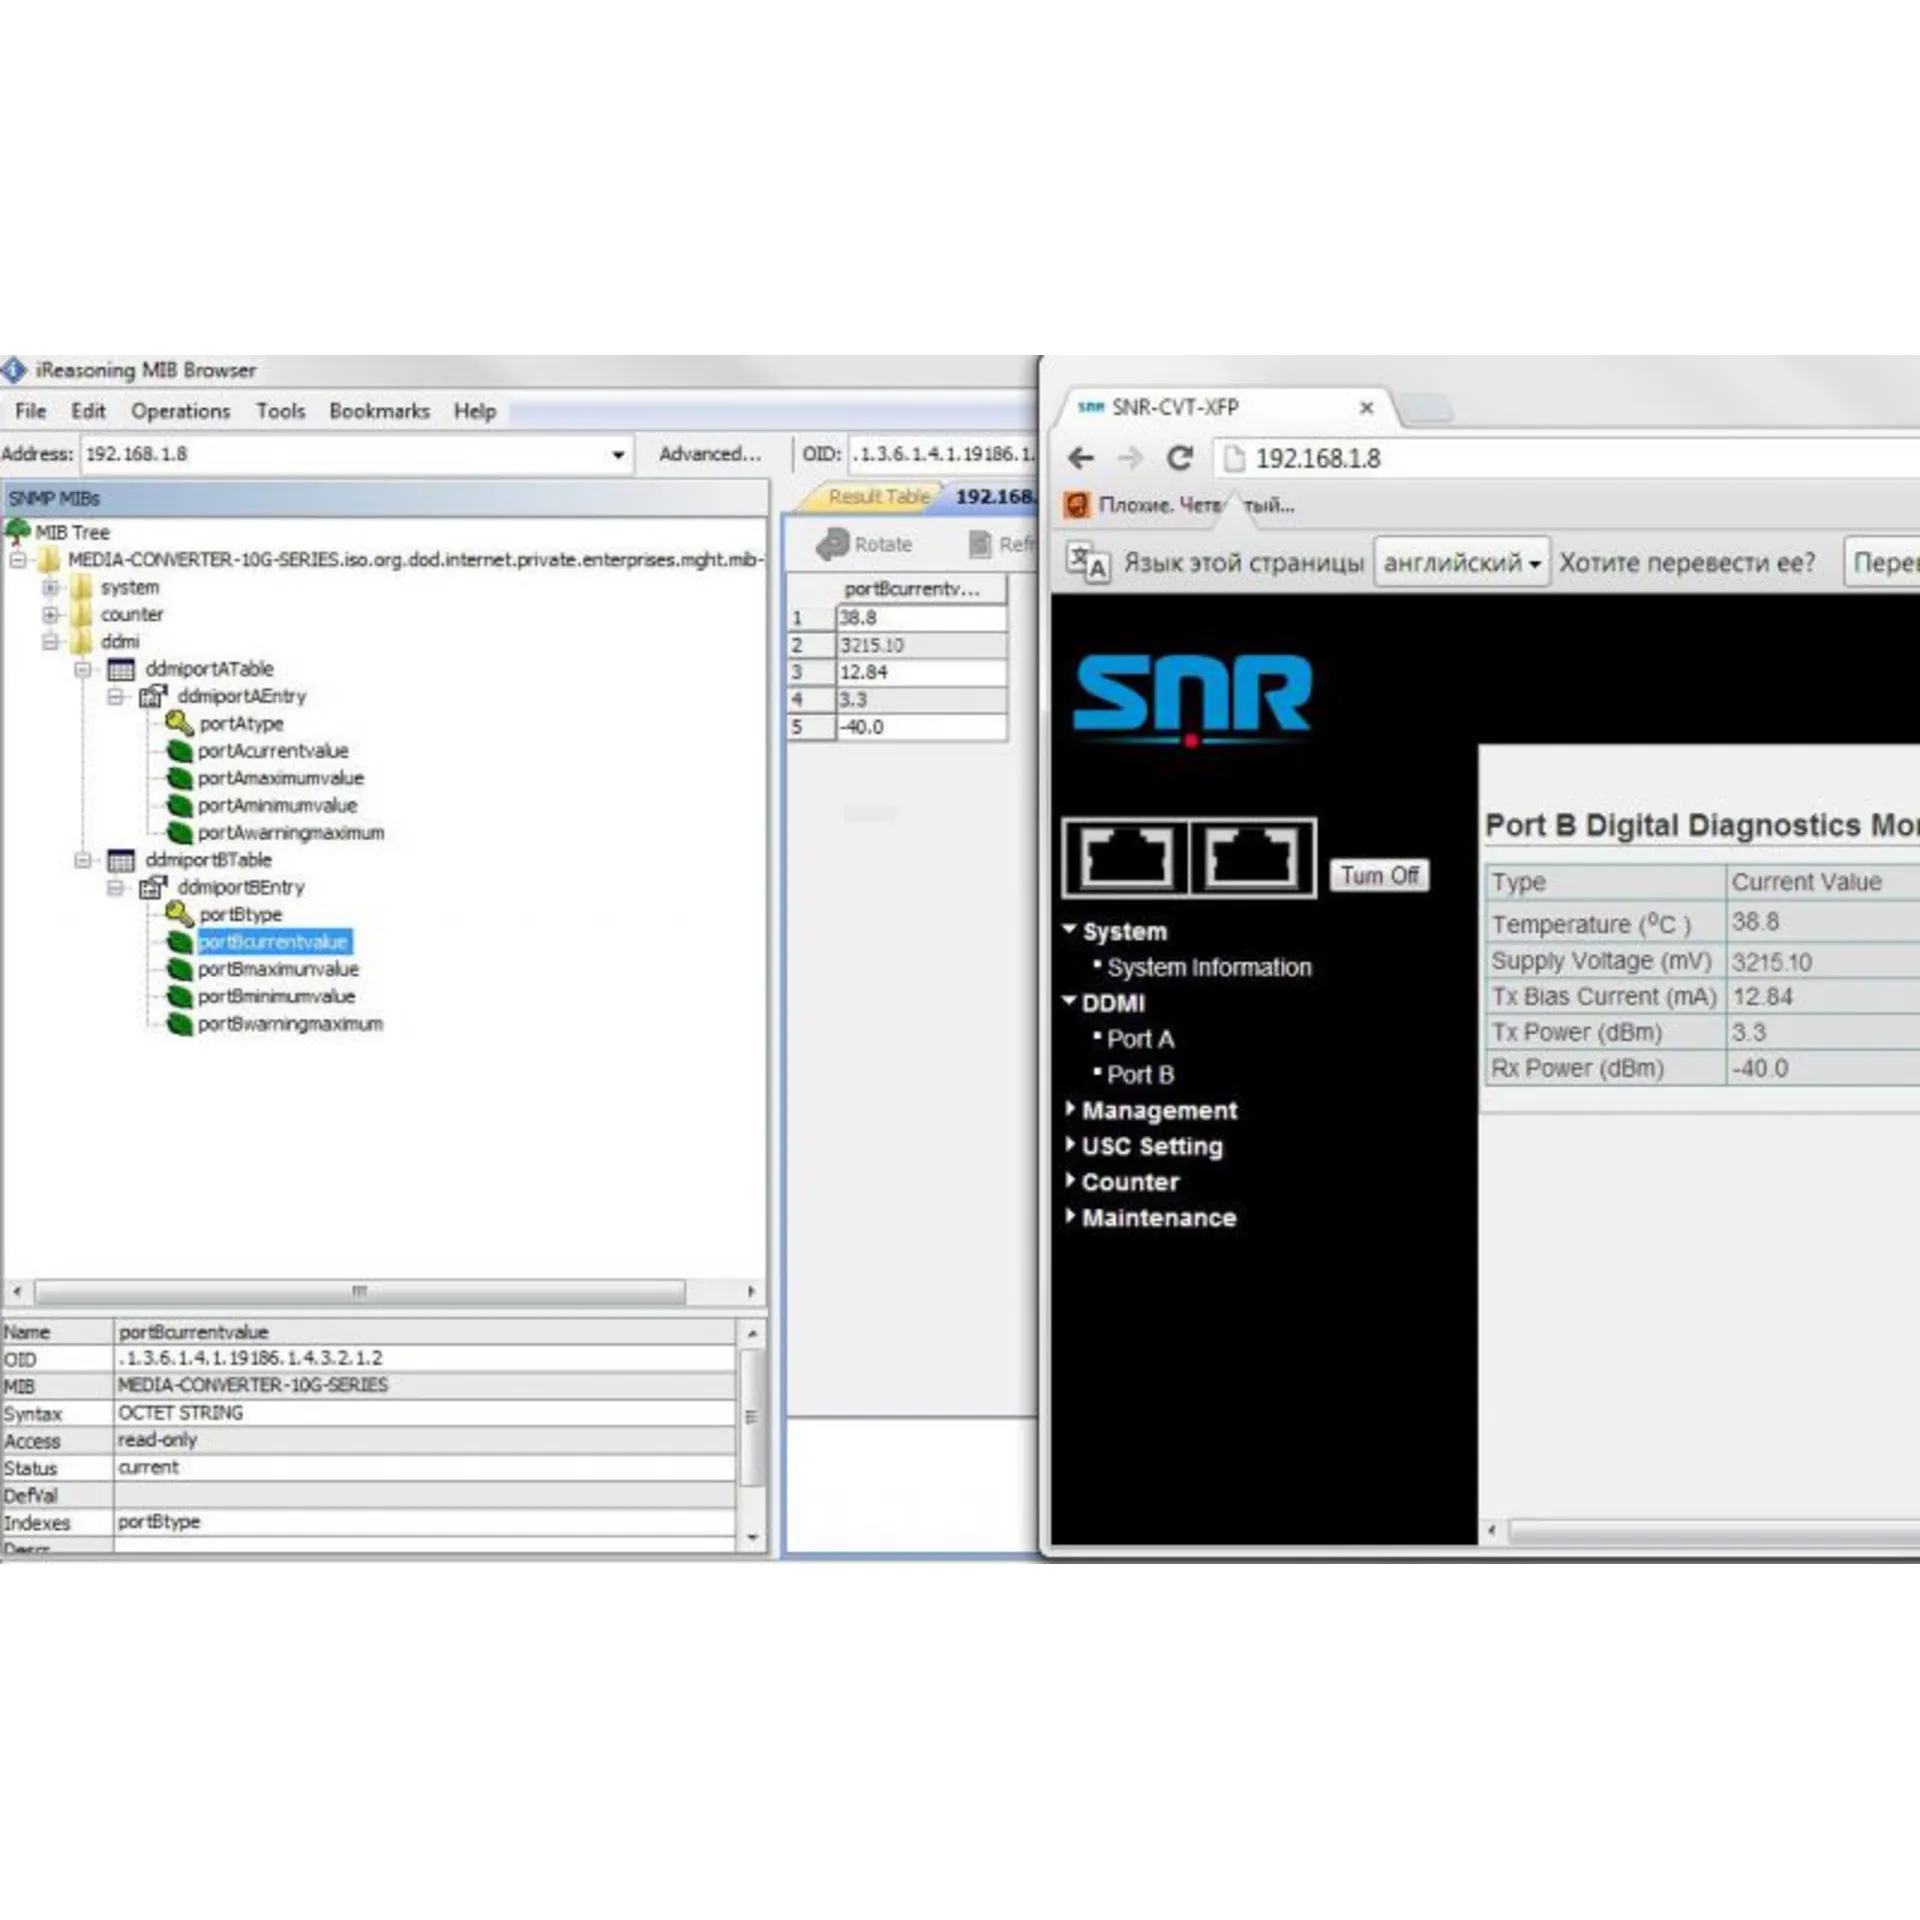
Task: Click the ddmiportATable table icon
Action: click(x=121, y=669)
